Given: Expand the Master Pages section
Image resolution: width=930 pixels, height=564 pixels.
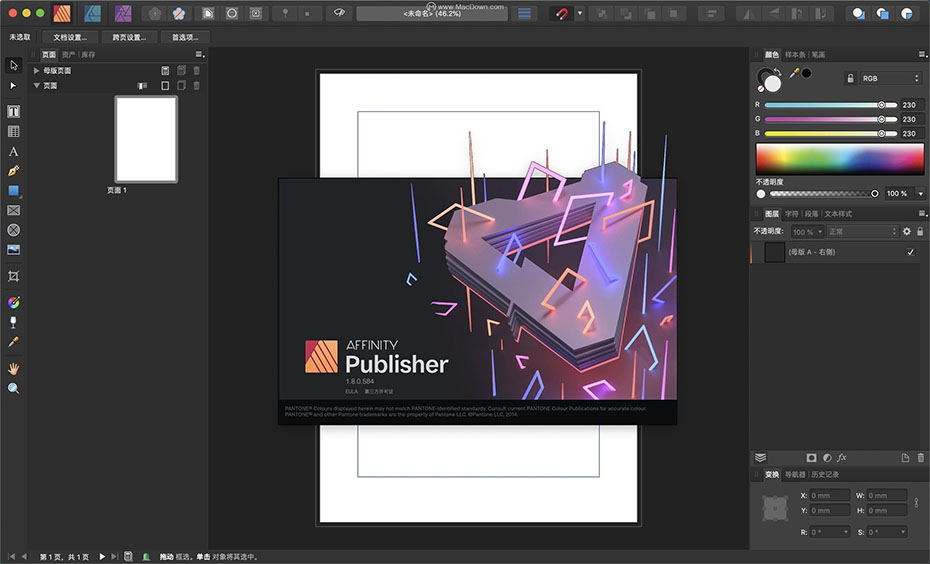Looking at the screenshot, I should 36,71.
